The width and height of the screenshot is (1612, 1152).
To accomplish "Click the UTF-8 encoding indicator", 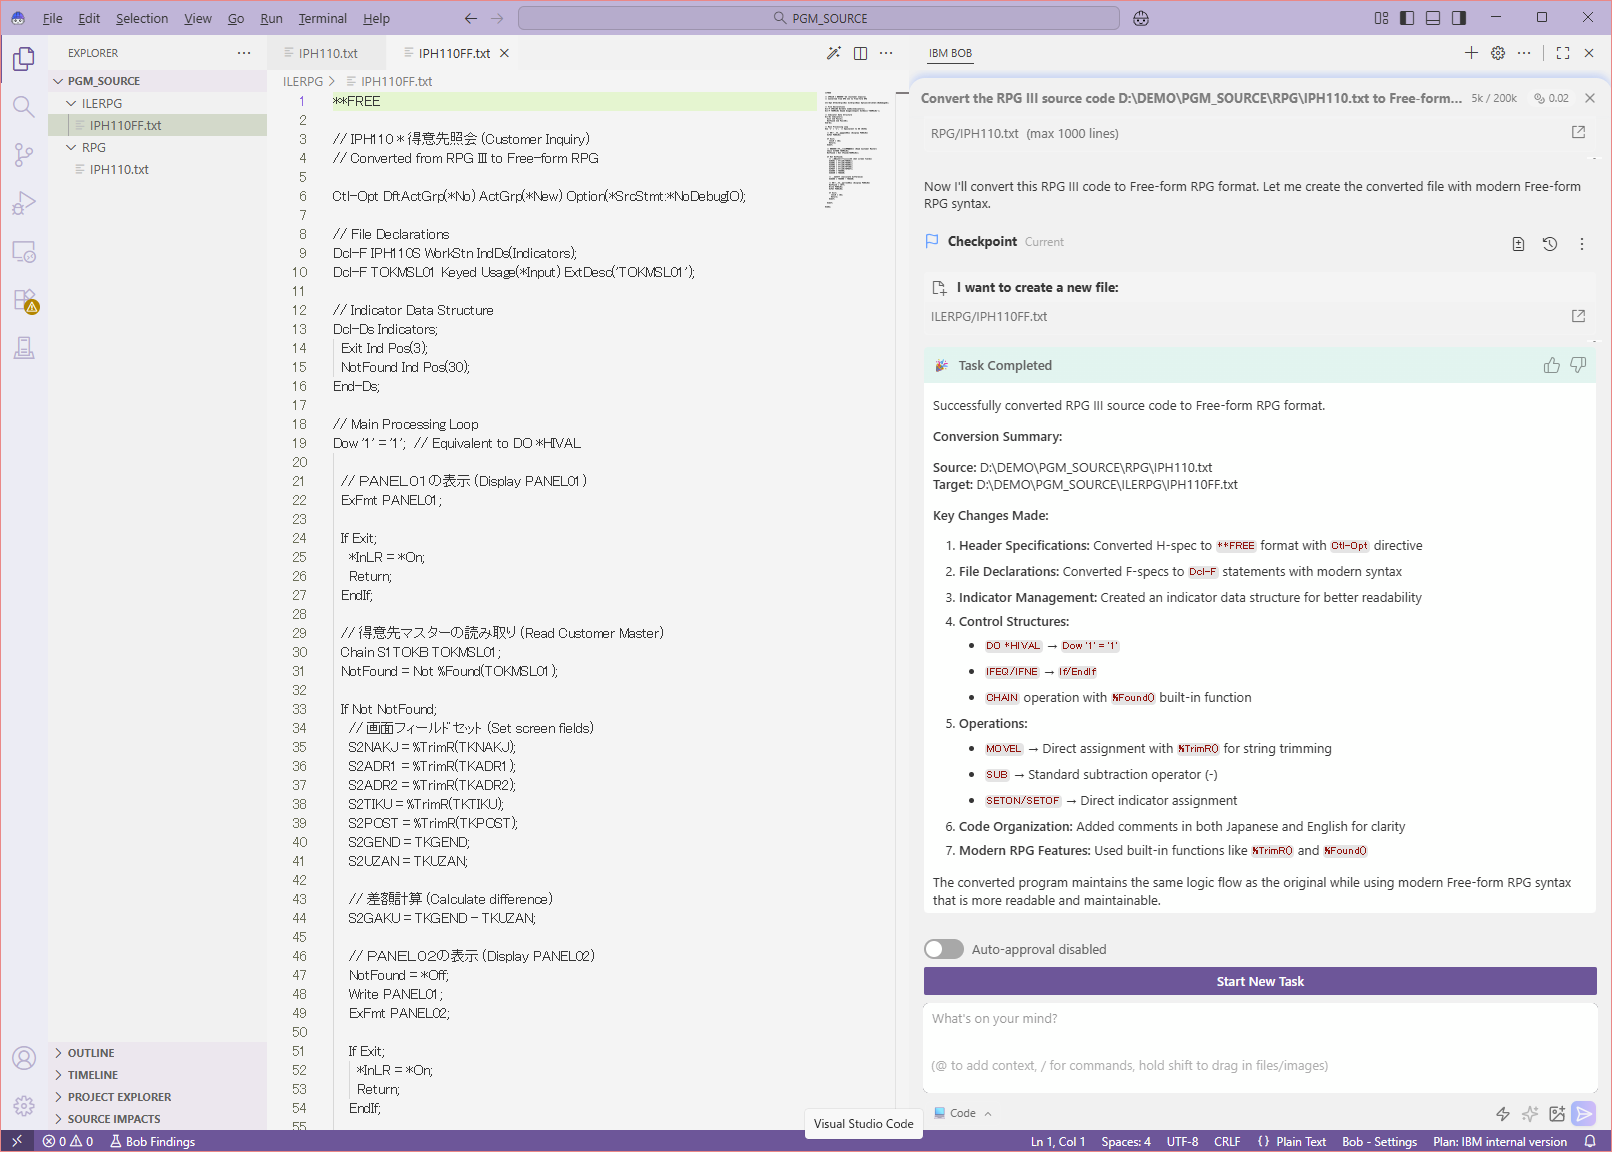I will pyautogui.click(x=1182, y=1141).
